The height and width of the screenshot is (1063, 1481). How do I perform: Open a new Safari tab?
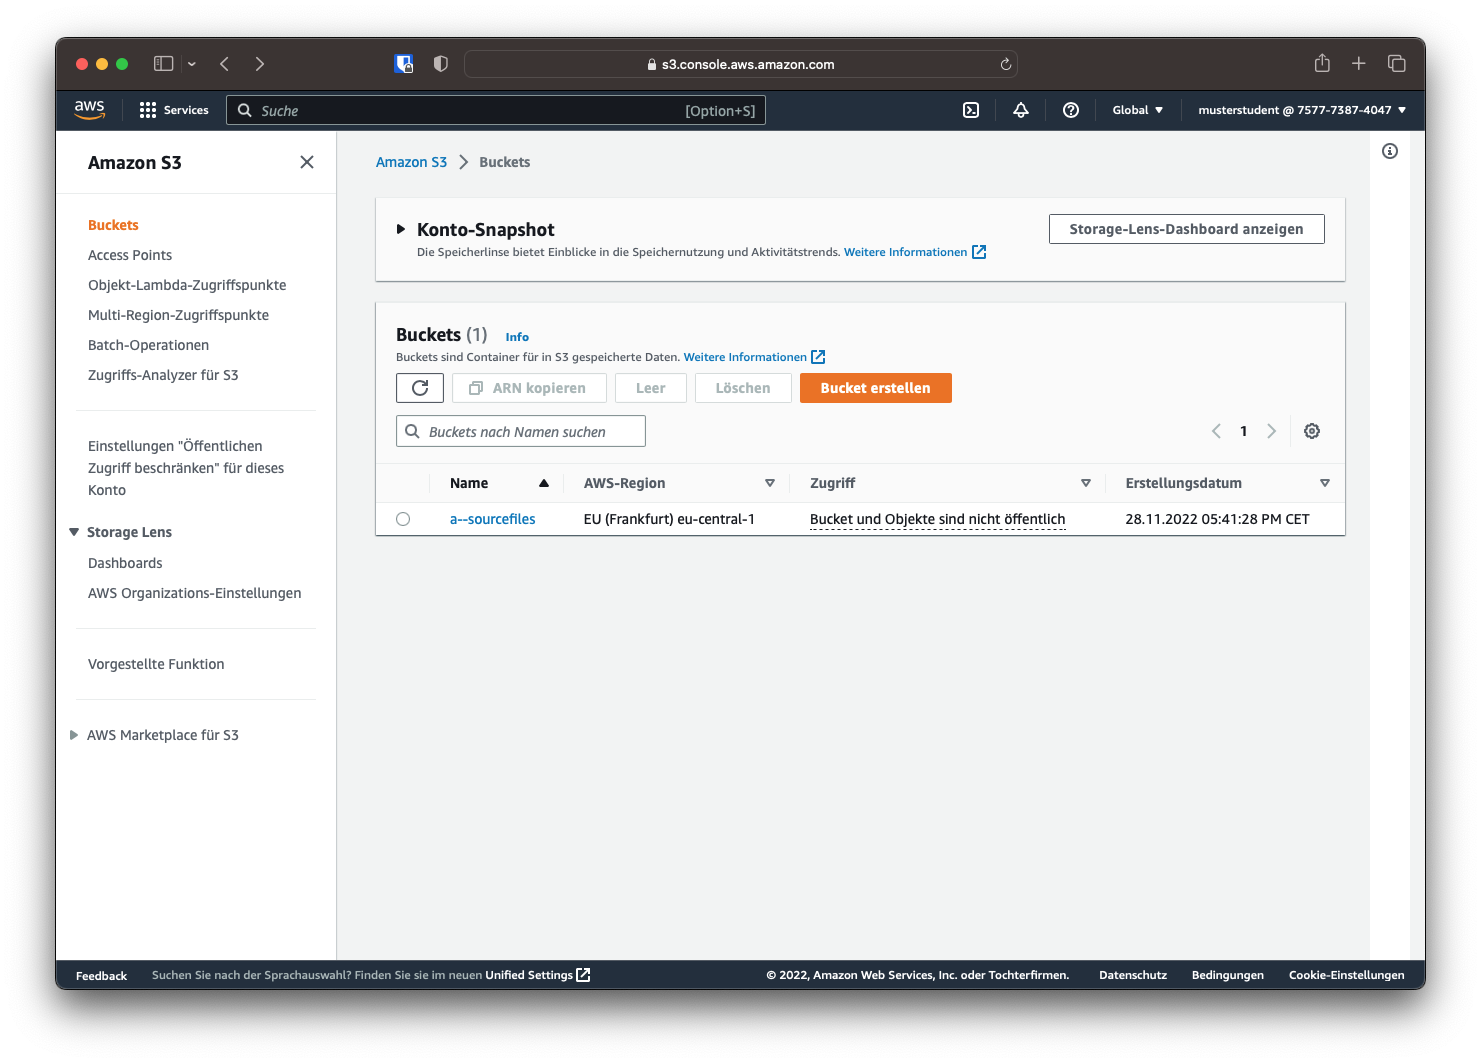click(x=1359, y=64)
